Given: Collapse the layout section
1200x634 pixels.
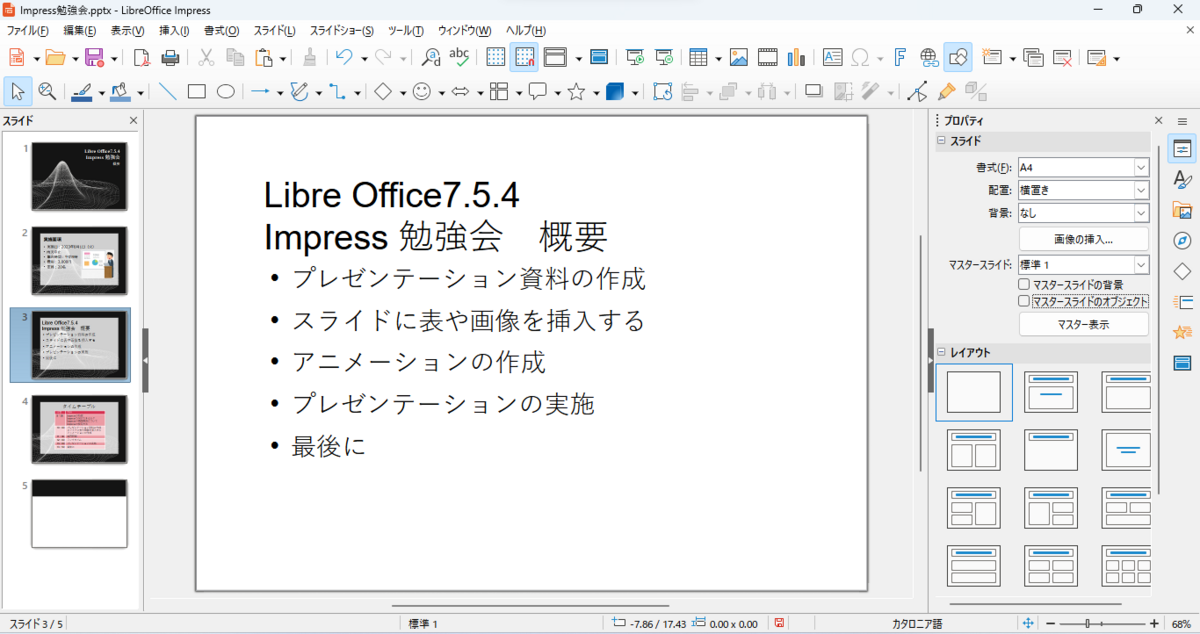Looking at the screenshot, I should (x=941, y=352).
